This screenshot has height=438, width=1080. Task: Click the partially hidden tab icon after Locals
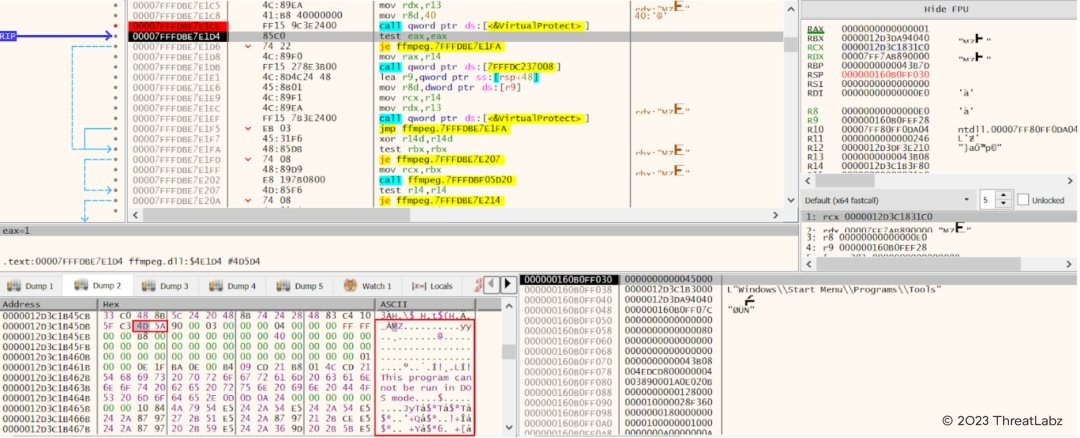[x=476, y=285]
